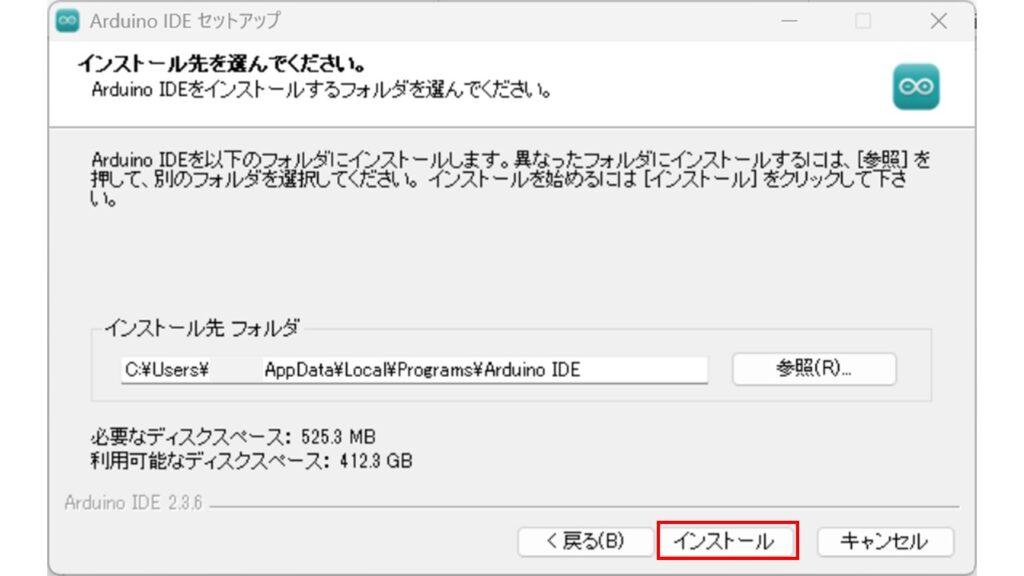Go back with the 戻る(B) button
Image resolution: width=1024 pixels, height=576 pixels.
585,541
